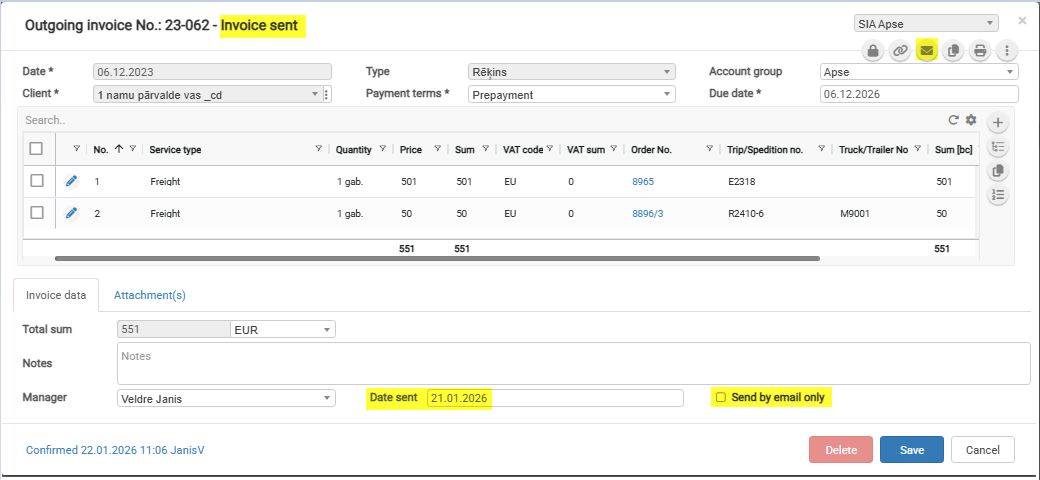
Task: Open the three-dot more options menu
Action: click(1006, 51)
